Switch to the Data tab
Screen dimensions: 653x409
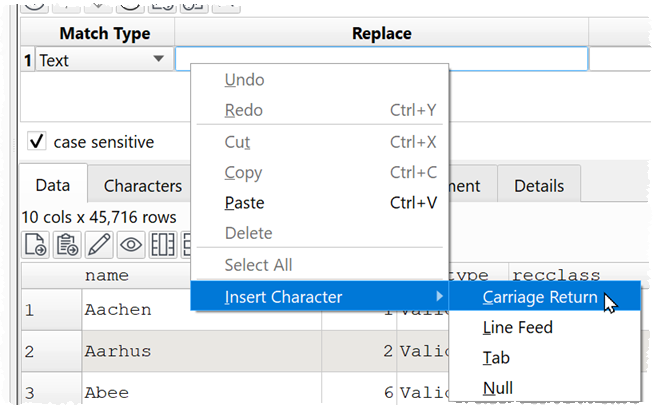[x=53, y=186]
